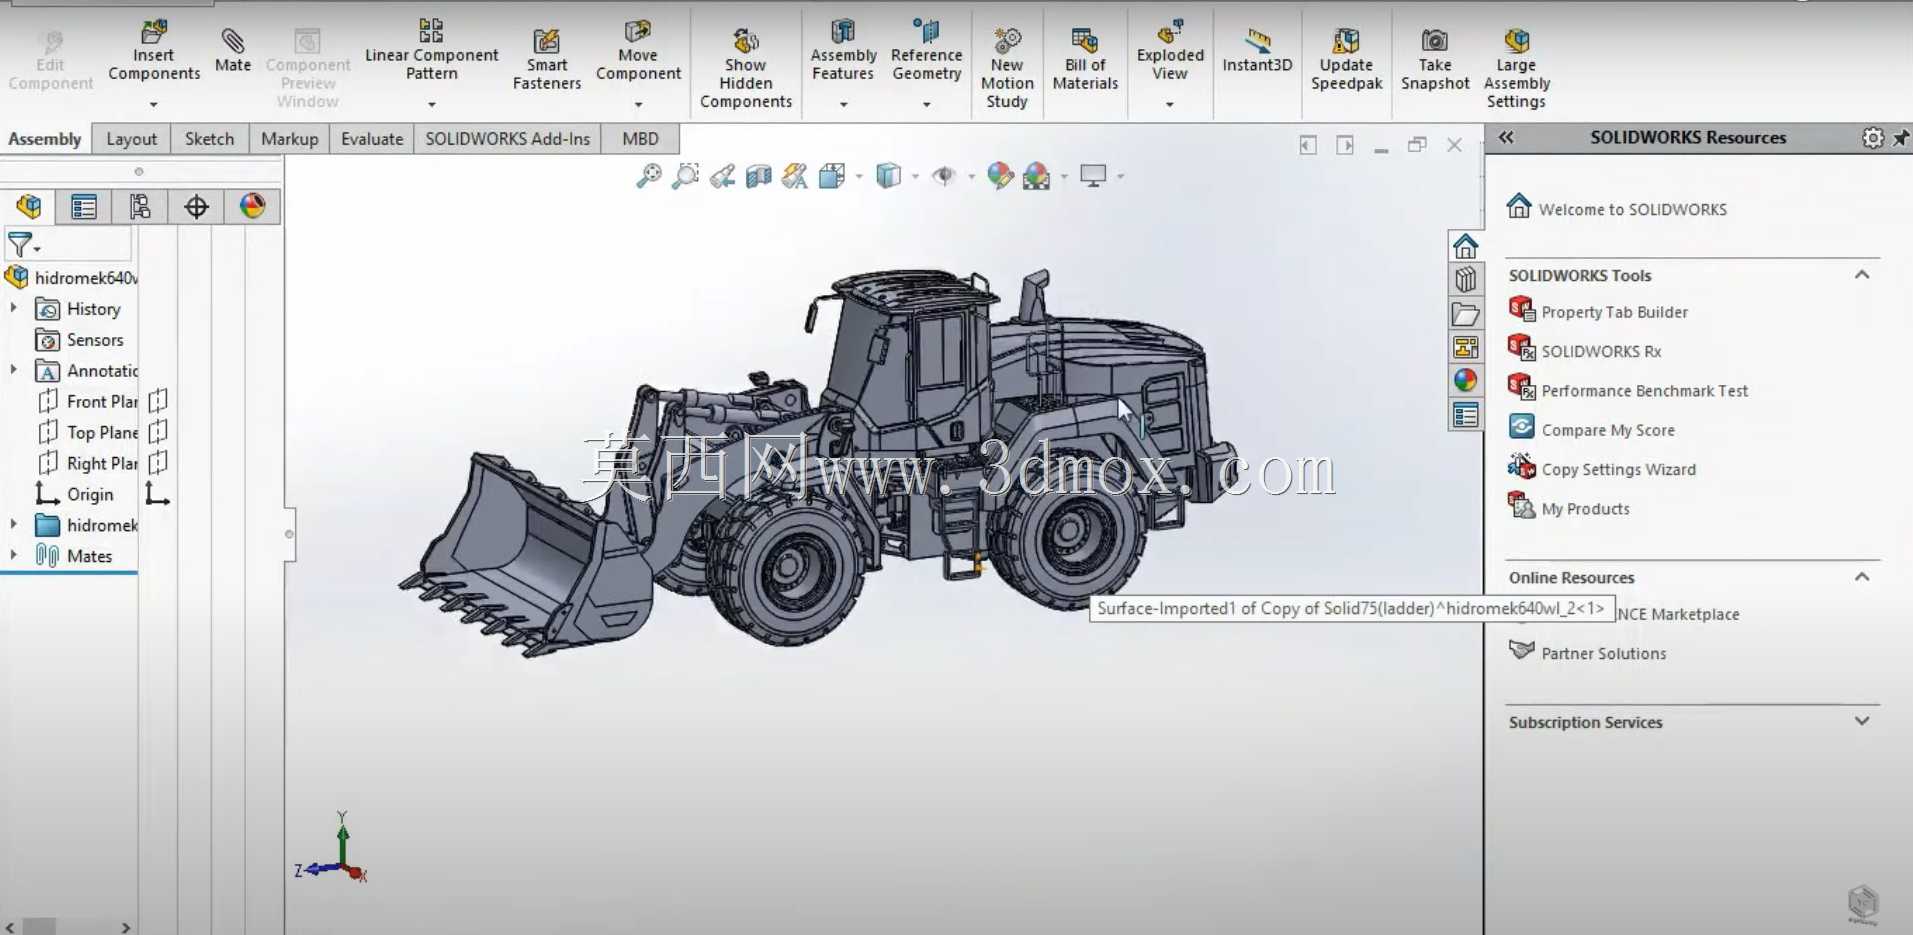Screen dimensions: 1913x935
Task: Open Assembly Features tool
Action: pos(843,51)
